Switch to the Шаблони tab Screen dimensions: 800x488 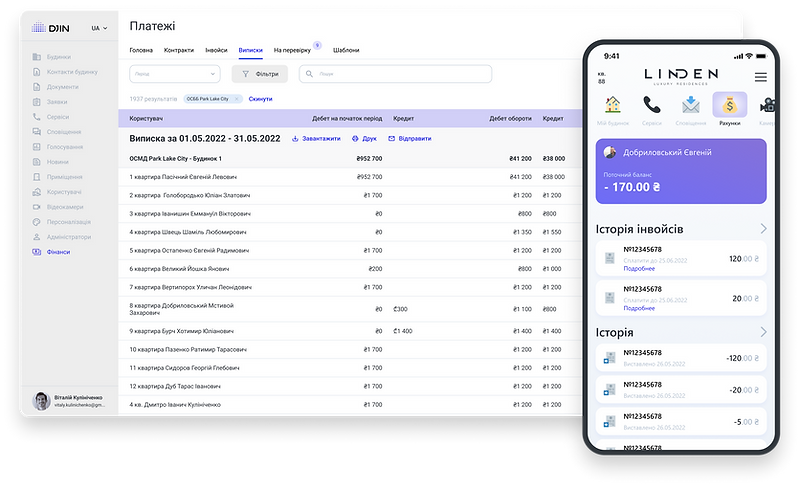click(x=346, y=50)
